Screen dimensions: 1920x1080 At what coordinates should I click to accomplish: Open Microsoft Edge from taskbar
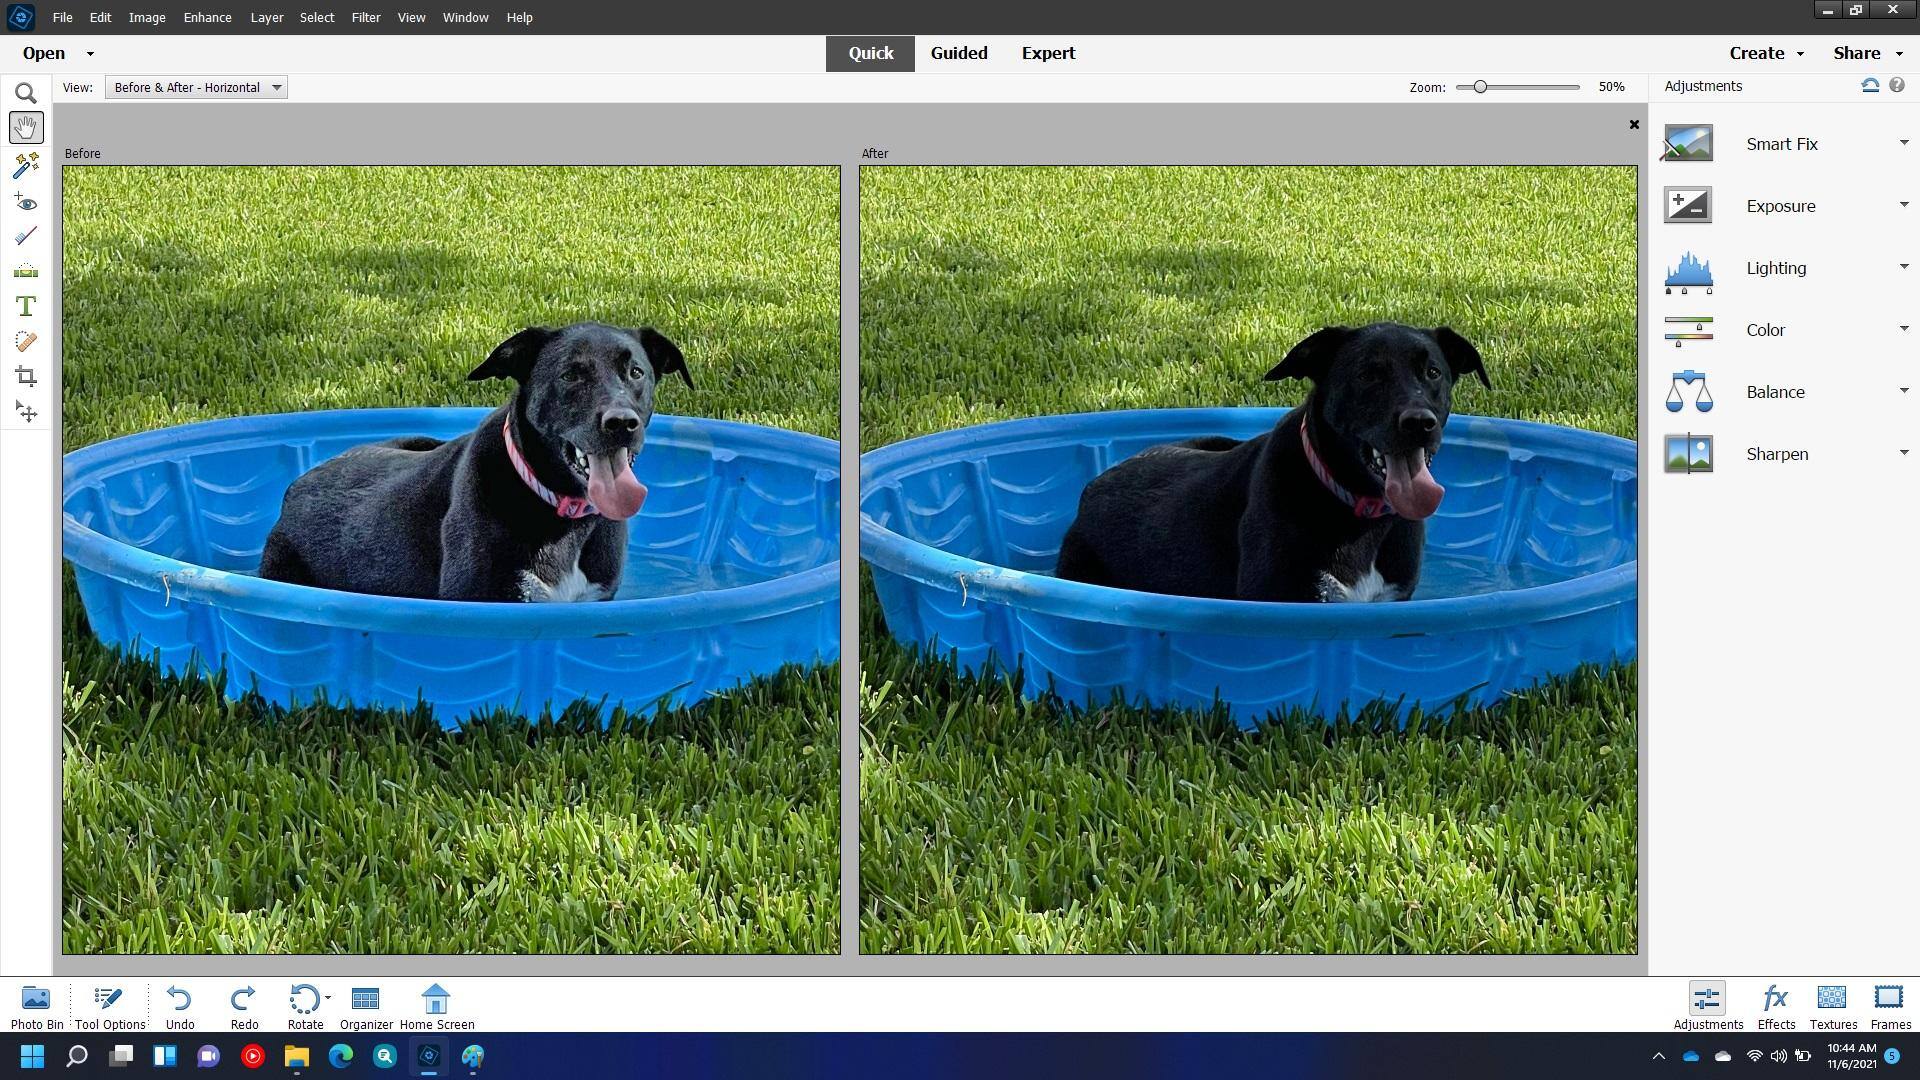tap(340, 1056)
